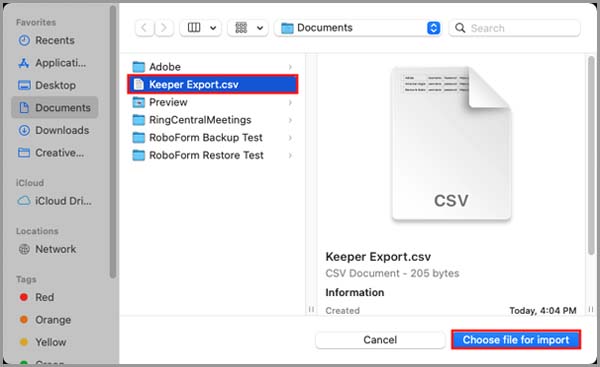Click the icon grid grouping button

pyautogui.click(x=241, y=28)
